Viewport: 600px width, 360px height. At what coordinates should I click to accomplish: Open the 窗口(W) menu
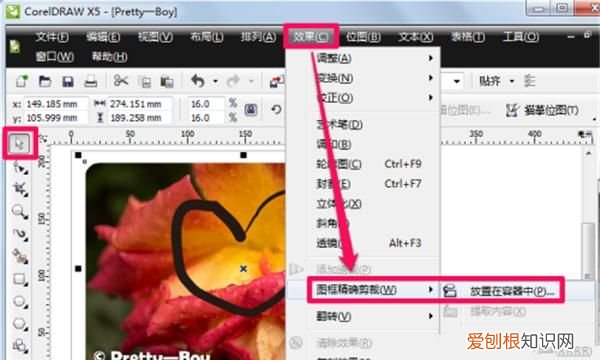click(x=55, y=57)
